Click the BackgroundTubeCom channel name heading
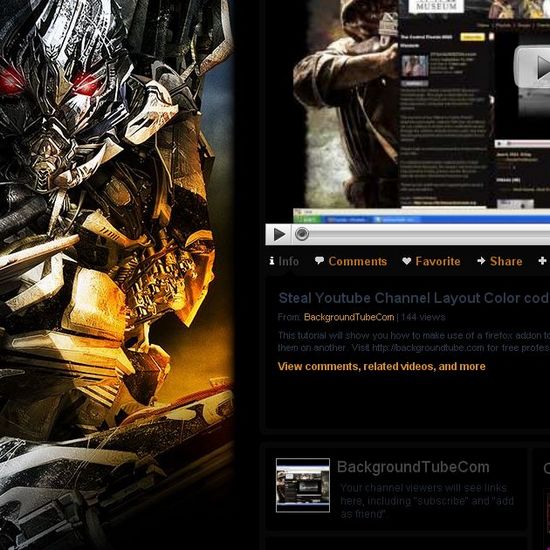 (413, 467)
